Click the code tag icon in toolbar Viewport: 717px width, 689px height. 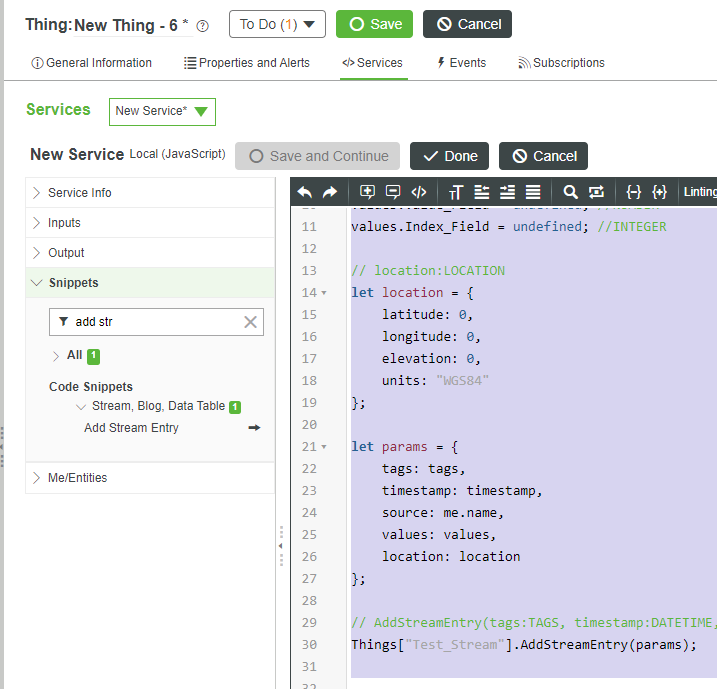(x=419, y=192)
